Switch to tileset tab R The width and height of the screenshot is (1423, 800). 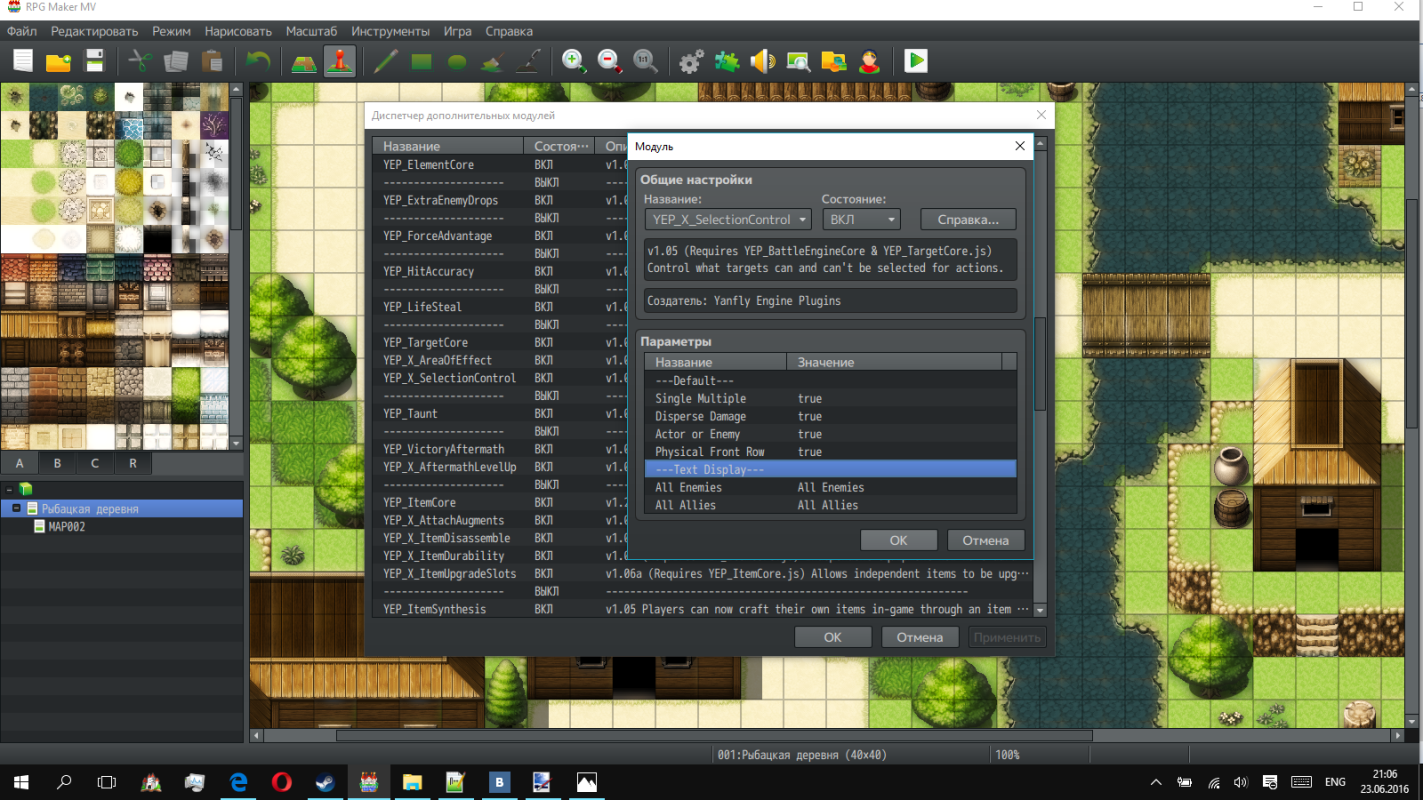pyautogui.click(x=133, y=463)
